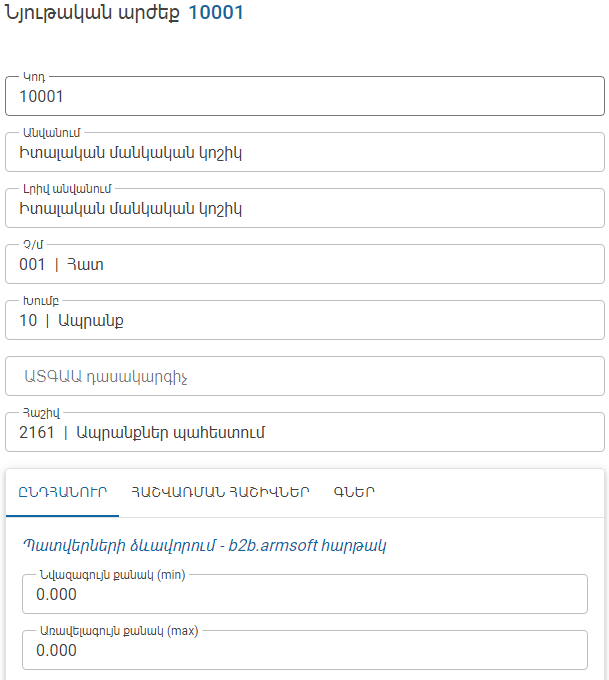Open the Խումբ group selector showing Ապրանք
This screenshot has height=680, width=609.
(304, 320)
